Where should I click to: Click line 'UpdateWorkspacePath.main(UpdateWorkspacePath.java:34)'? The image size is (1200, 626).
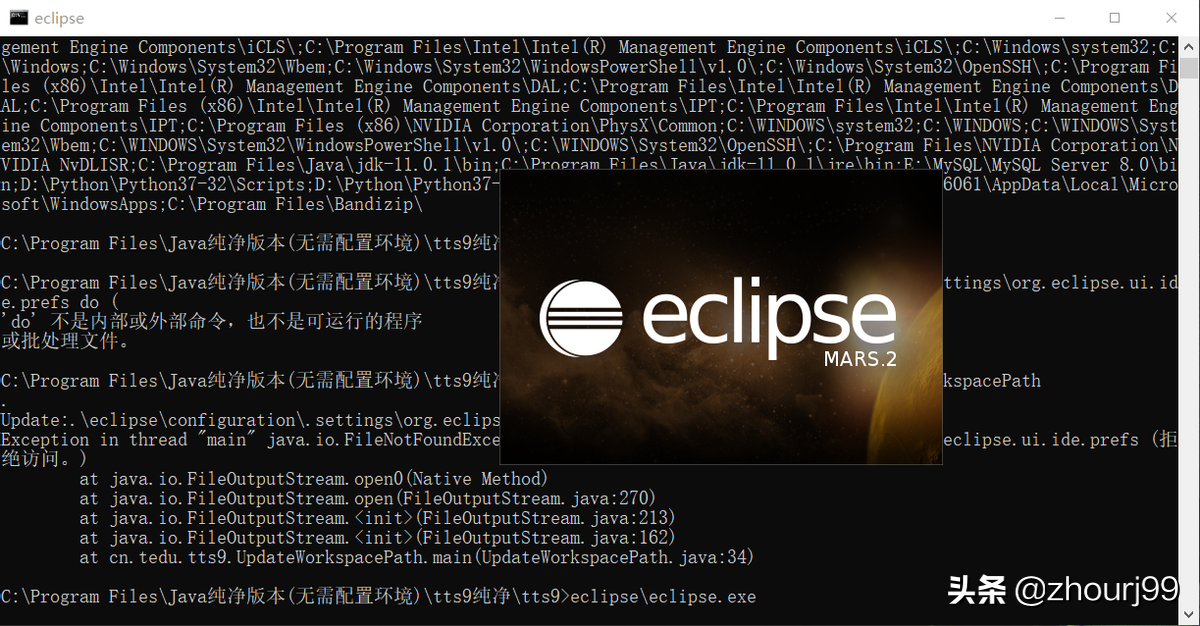coord(416,557)
